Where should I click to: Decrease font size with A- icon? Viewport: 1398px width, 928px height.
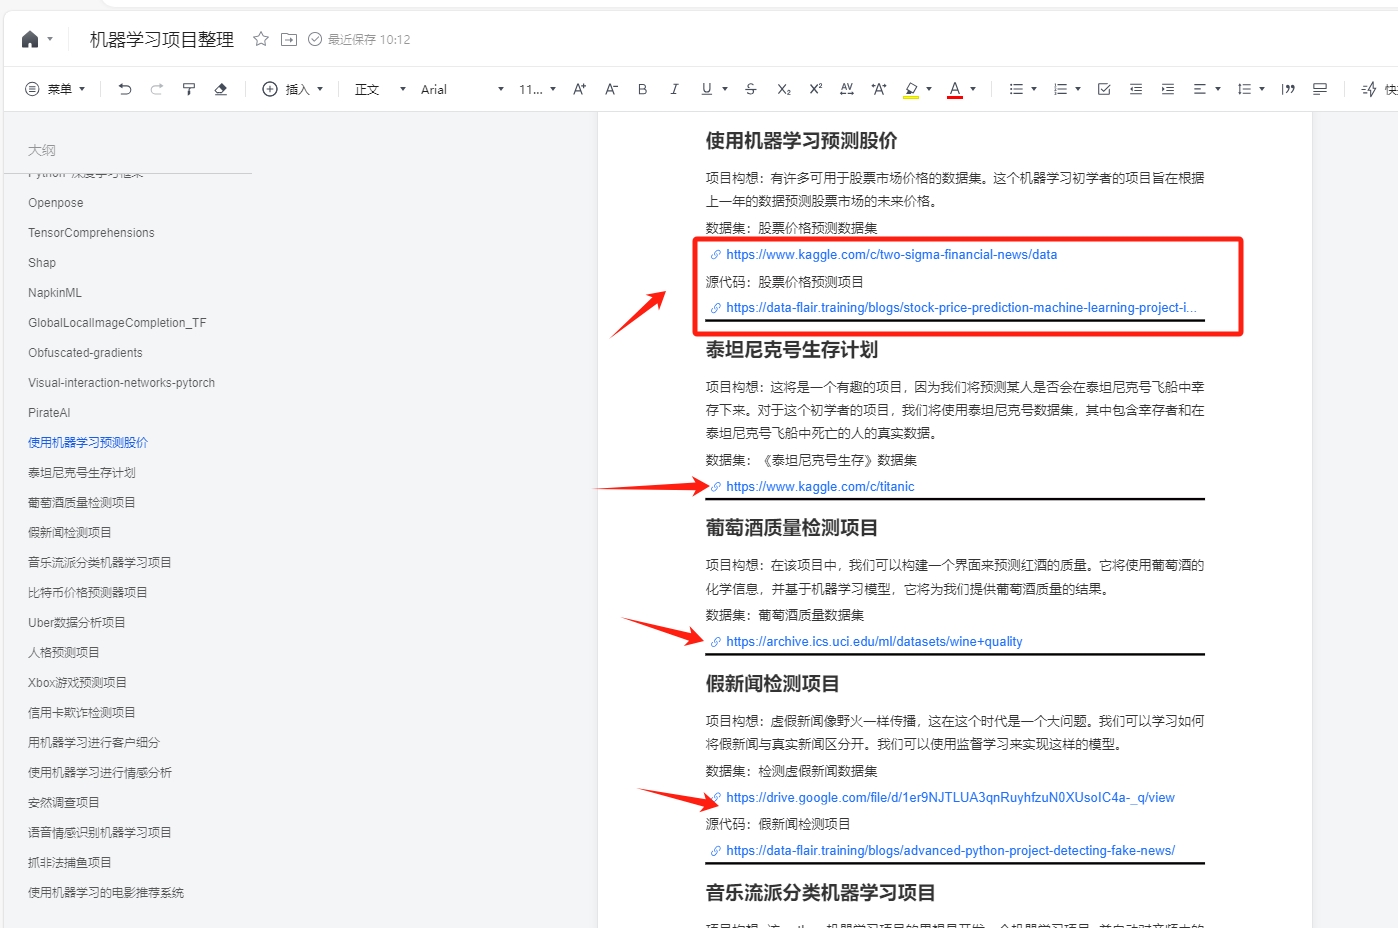click(x=612, y=89)
